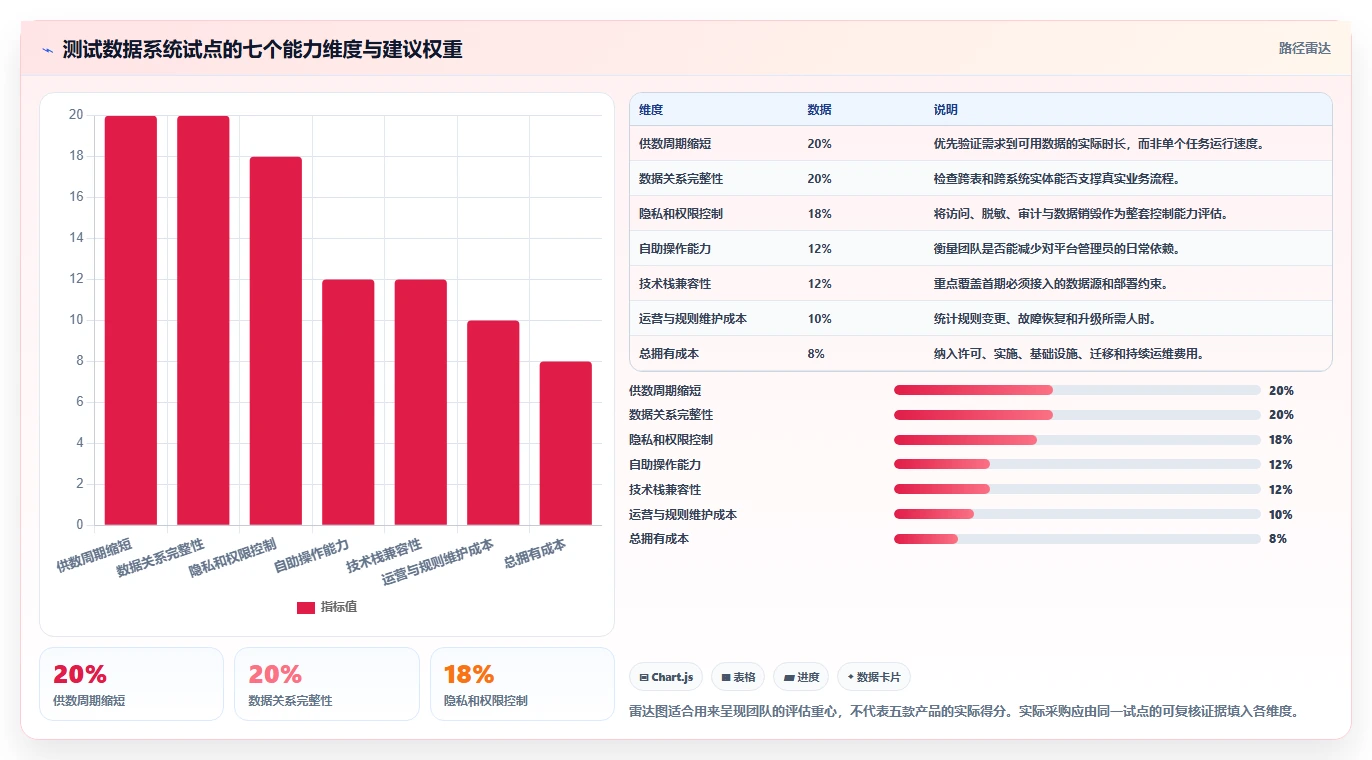Click the description starting 统计规则变更
This screenshot has width=1372, height=760.
[1045, 319]
